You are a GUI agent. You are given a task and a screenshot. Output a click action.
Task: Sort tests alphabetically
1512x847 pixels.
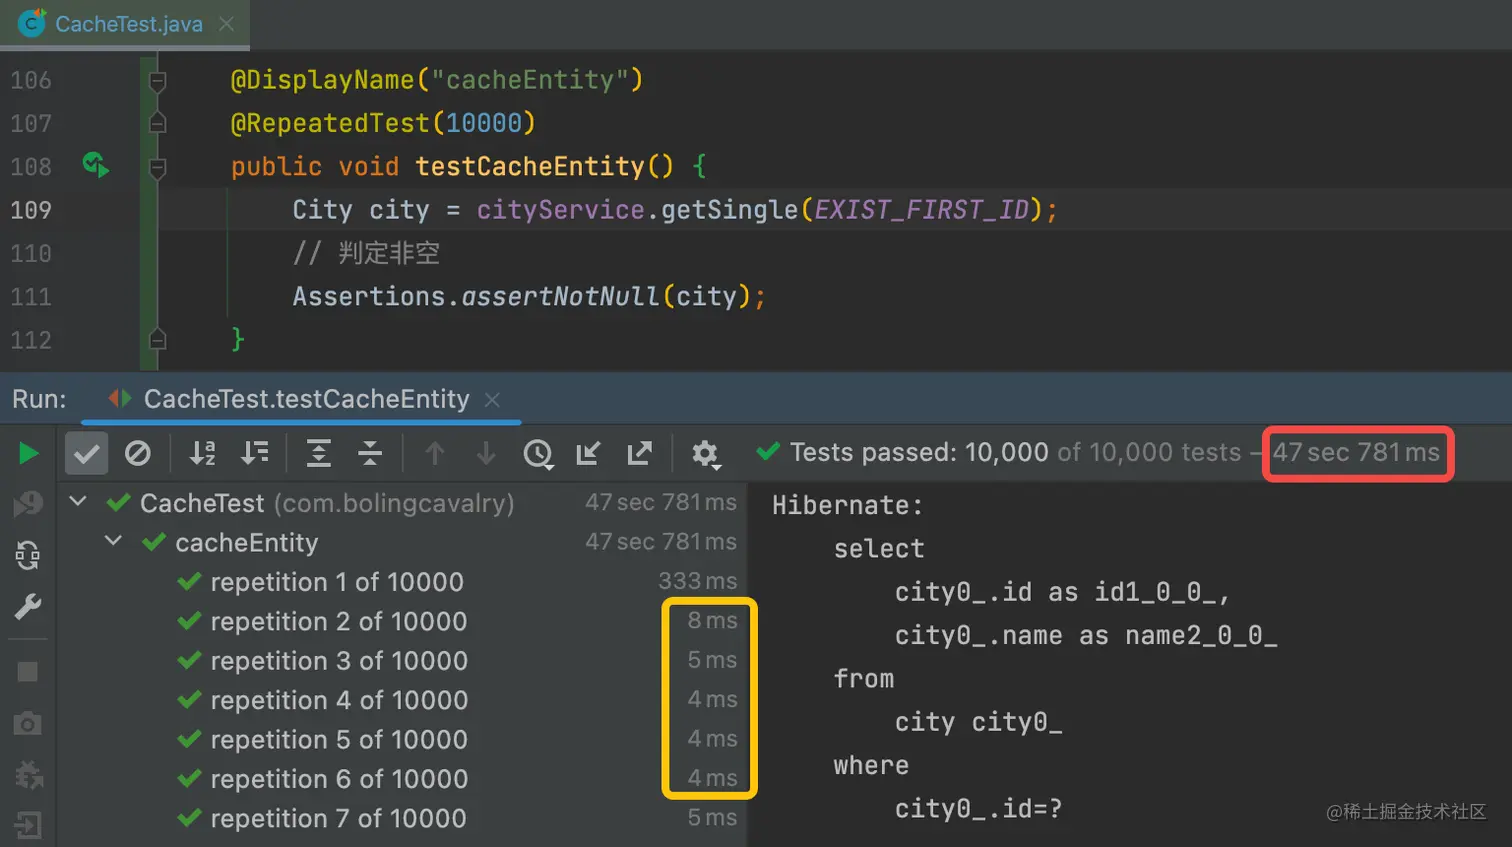(x=203, y=453)
